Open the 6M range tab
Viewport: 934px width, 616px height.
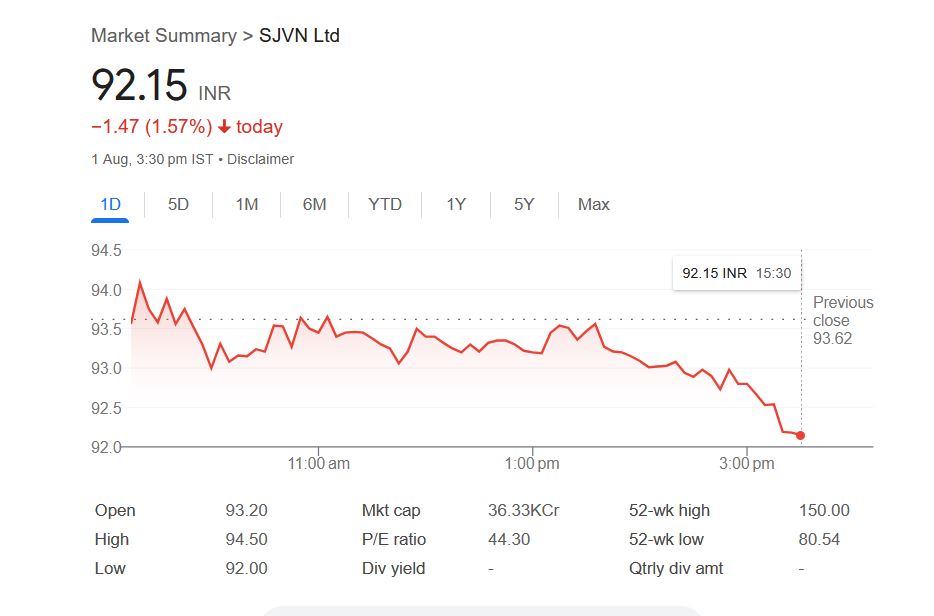click(314, 204)
